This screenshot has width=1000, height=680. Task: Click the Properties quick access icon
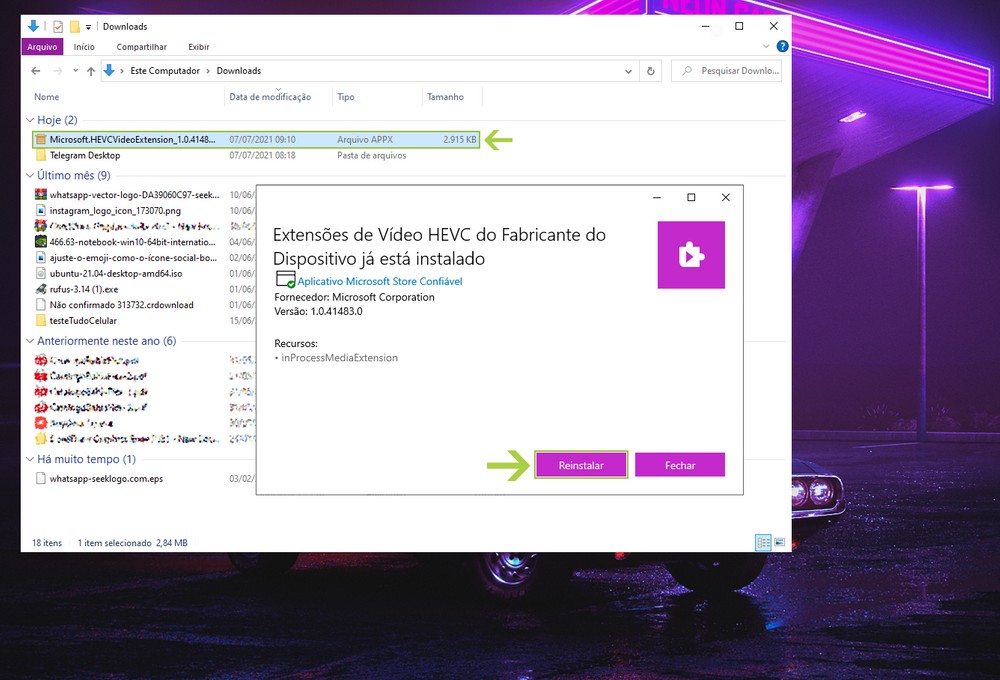[58, 26]
